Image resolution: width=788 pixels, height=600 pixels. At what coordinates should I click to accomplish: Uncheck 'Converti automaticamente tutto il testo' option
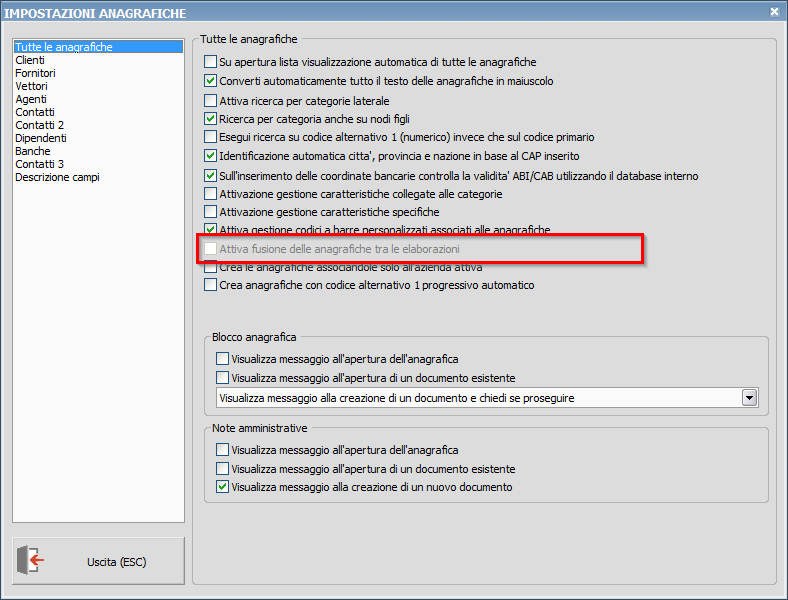pos(211,80)
